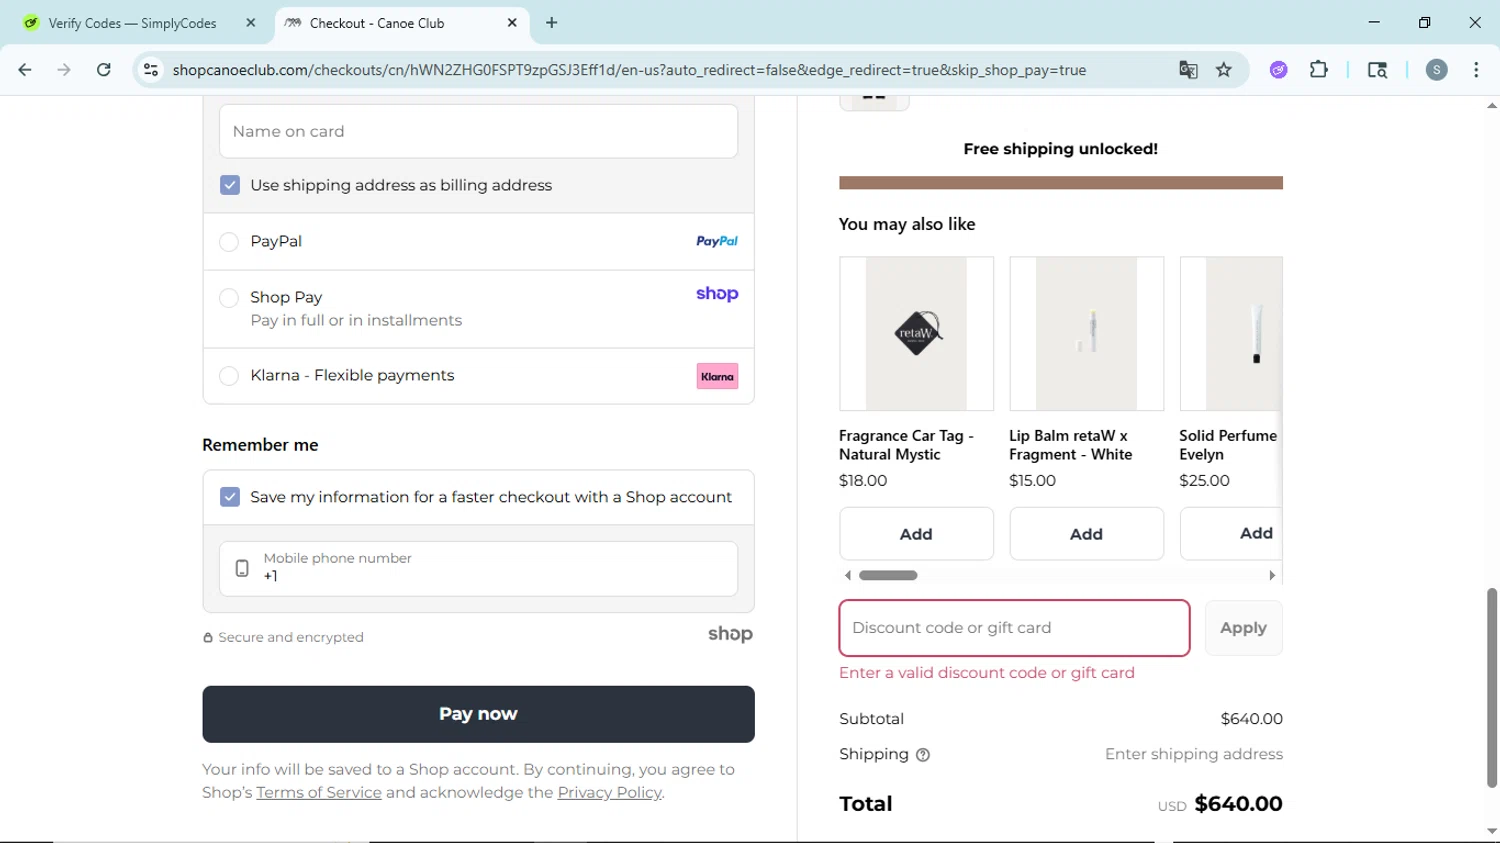Click the page vertical scrollbar thumb
Viewport: 1500px width, 843px height.
(x=1492, y=688)
